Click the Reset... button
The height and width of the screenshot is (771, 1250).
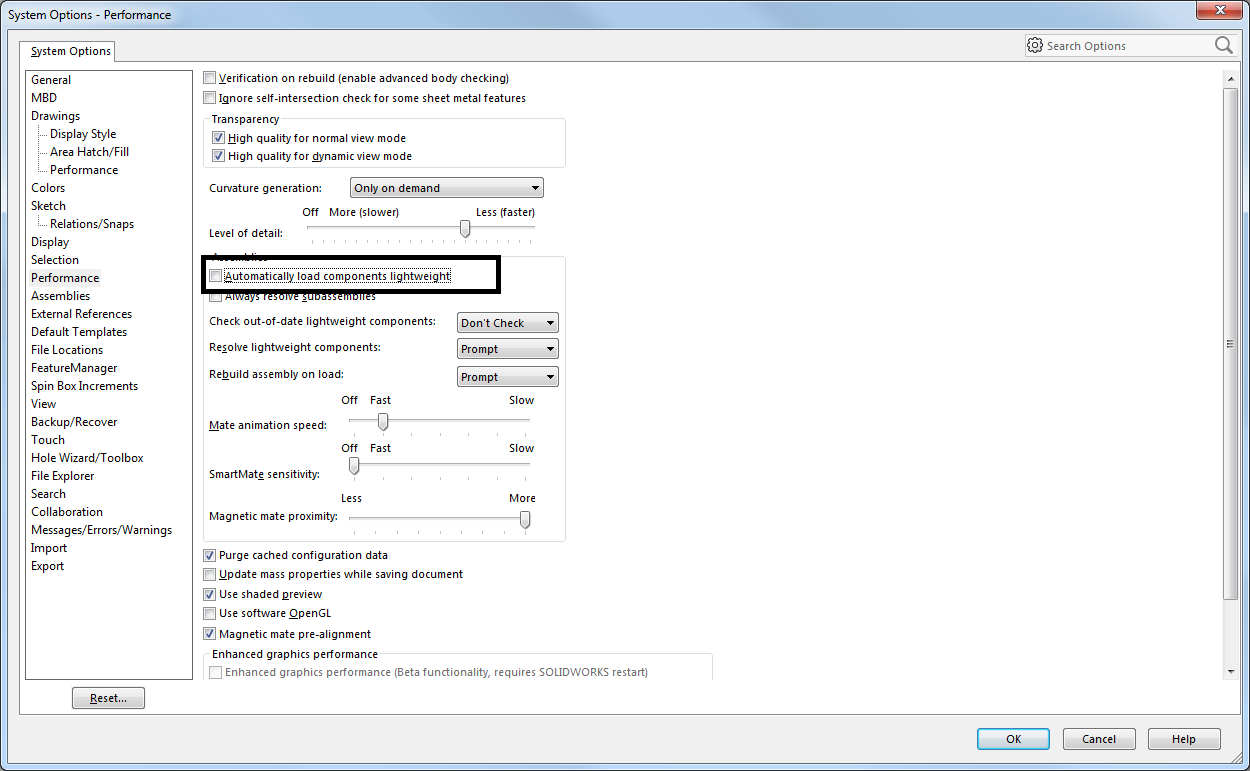108,698
